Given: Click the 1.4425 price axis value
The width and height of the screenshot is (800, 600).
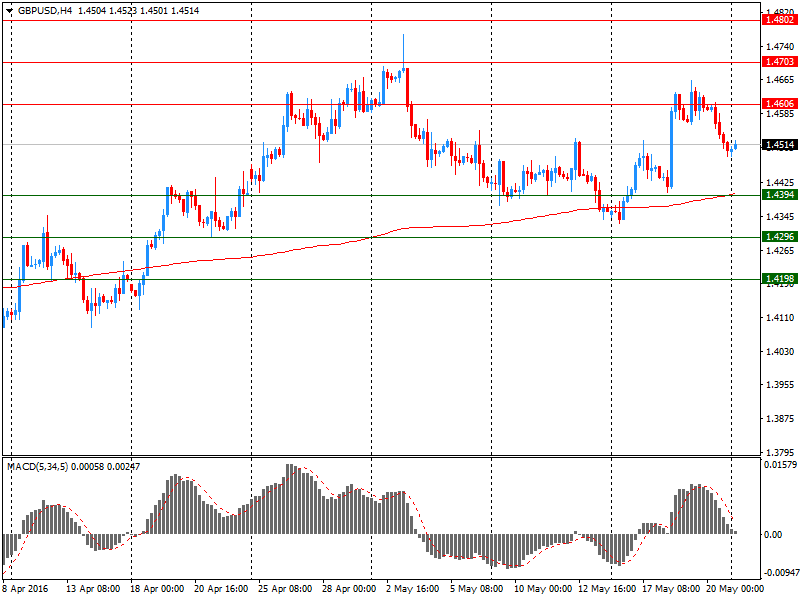Looking at the screenshot, I should tap(780, 182).
